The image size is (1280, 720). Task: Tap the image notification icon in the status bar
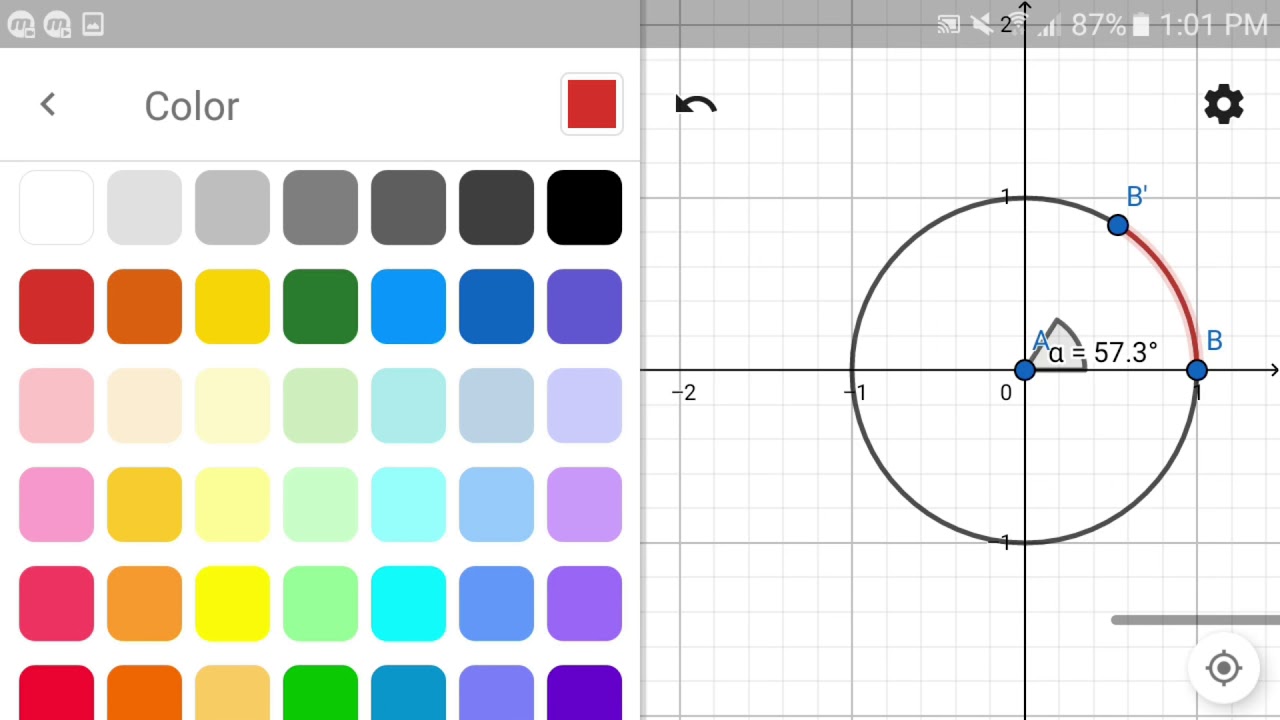pos(93,24)
